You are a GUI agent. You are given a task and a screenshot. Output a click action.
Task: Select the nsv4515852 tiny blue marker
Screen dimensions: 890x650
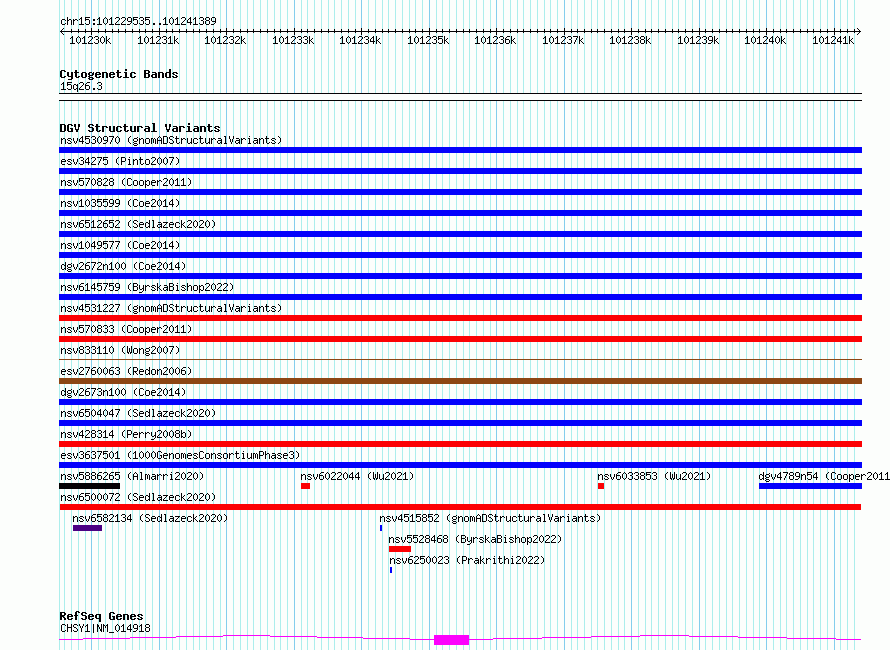point(381,528)
